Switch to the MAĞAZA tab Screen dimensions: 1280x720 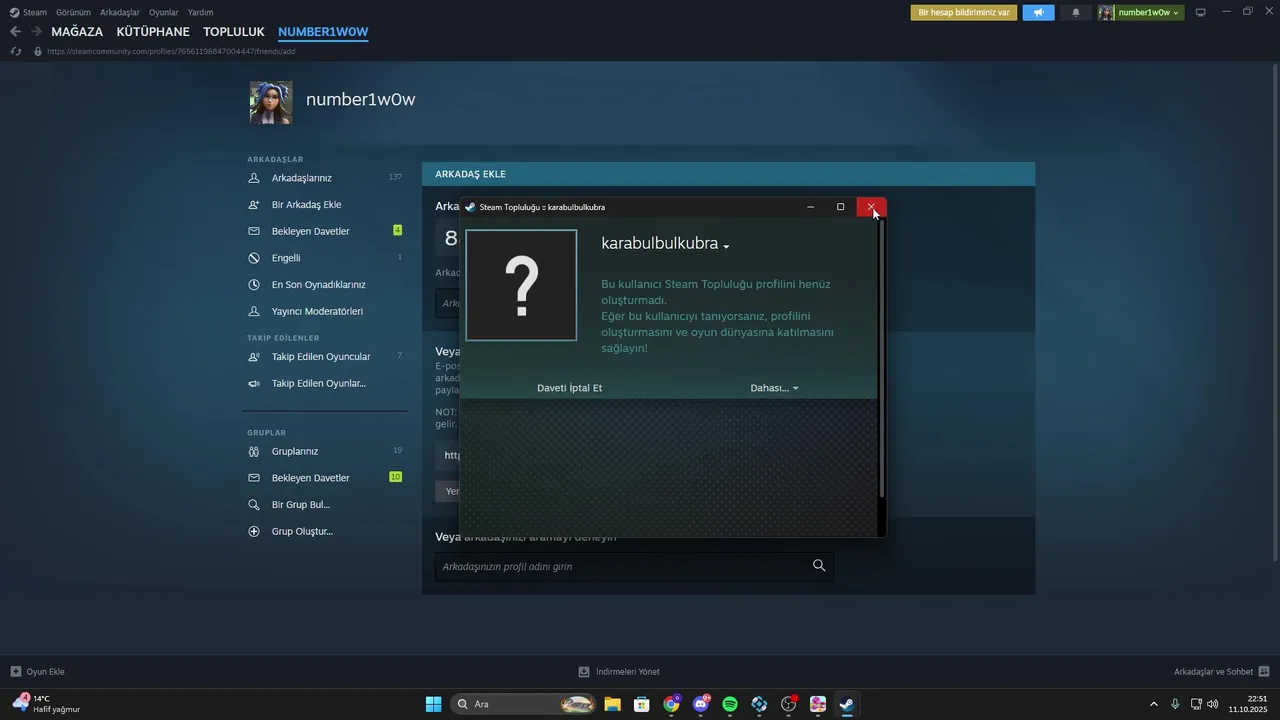77,32
